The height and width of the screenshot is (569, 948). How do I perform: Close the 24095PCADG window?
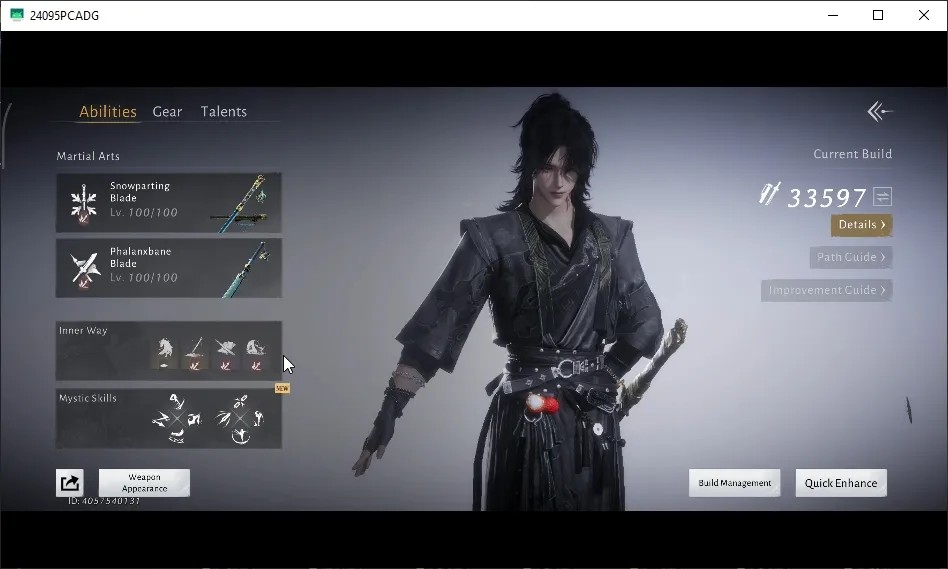924,15
